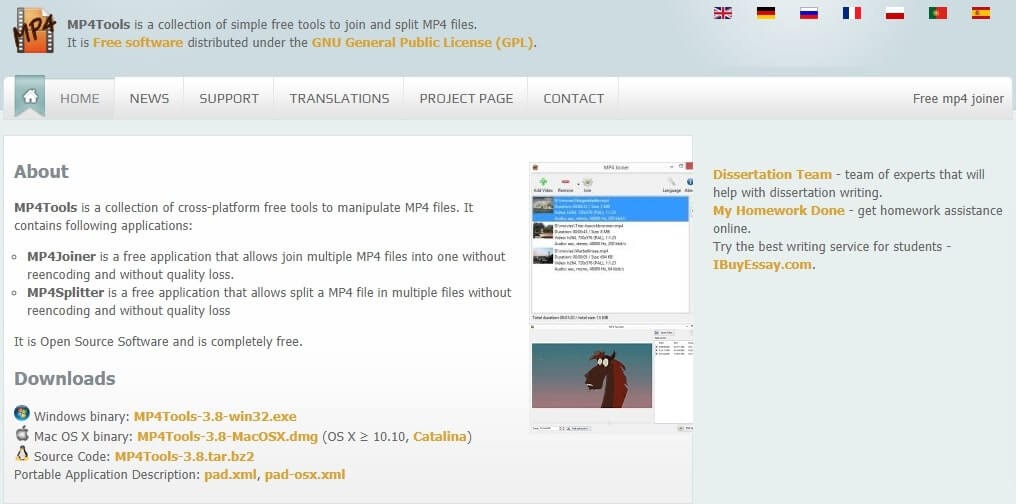Enlarge the MP4 Joiner screenshot thumbnail
The image size is (1016, 504).
tap(612, 242)
